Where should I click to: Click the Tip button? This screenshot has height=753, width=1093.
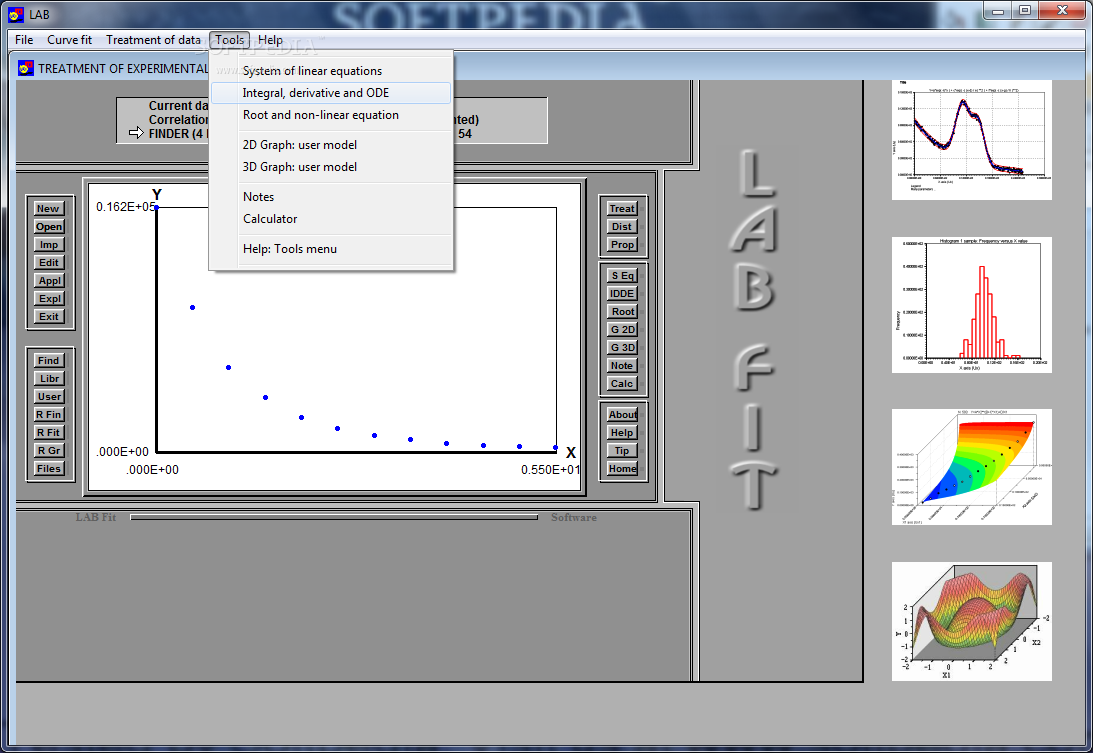(x=622, y=451)
